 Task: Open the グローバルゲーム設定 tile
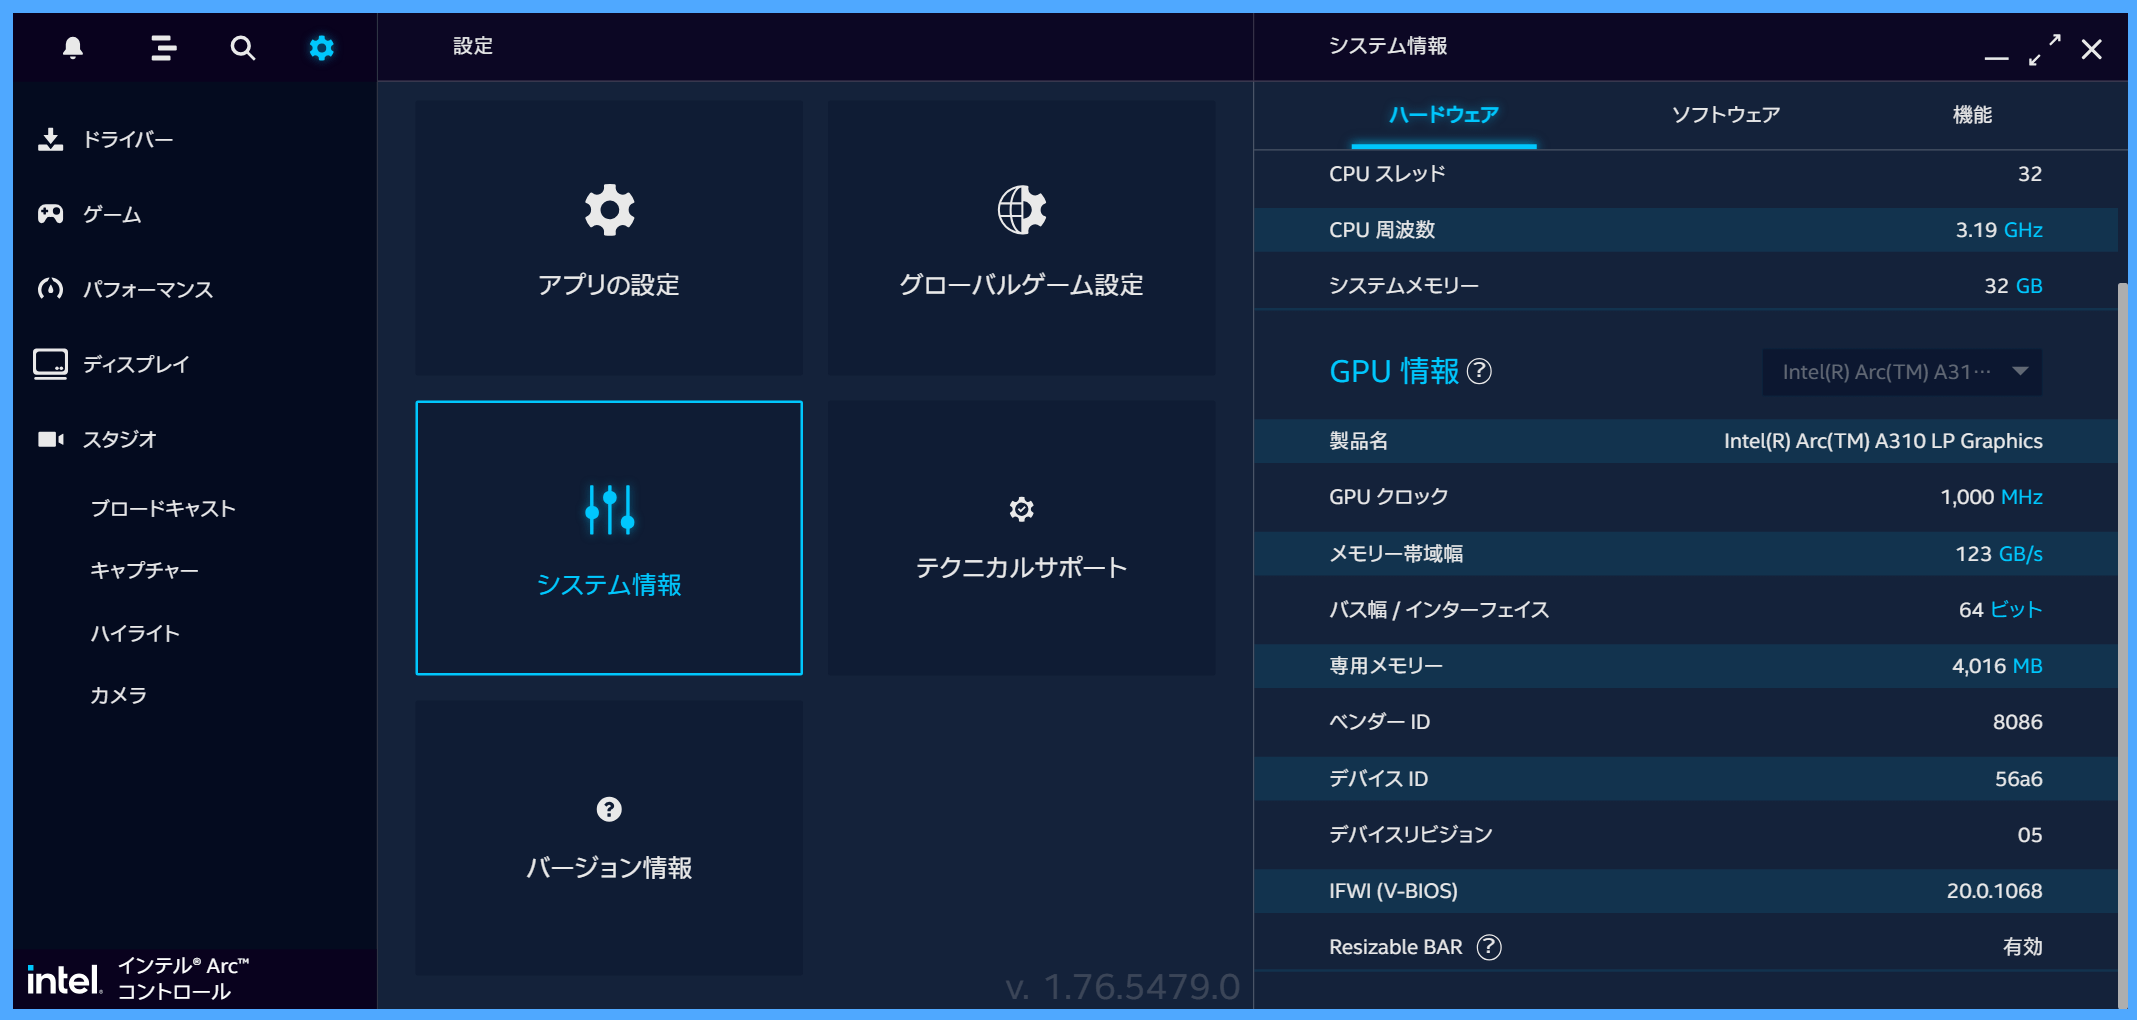[x=1022, y=238]
